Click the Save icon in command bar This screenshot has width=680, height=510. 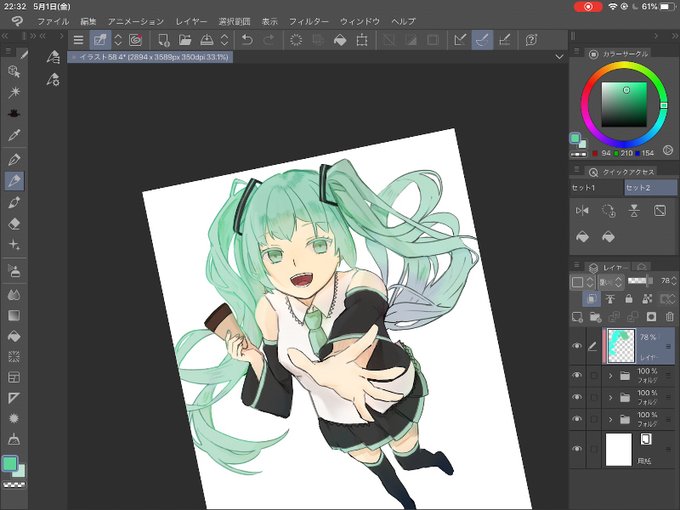(207, 40)
